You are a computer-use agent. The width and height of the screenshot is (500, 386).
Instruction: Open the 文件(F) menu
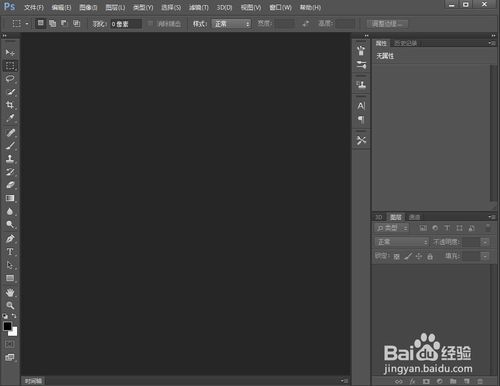pyautogui.click(x=34, y=7)
